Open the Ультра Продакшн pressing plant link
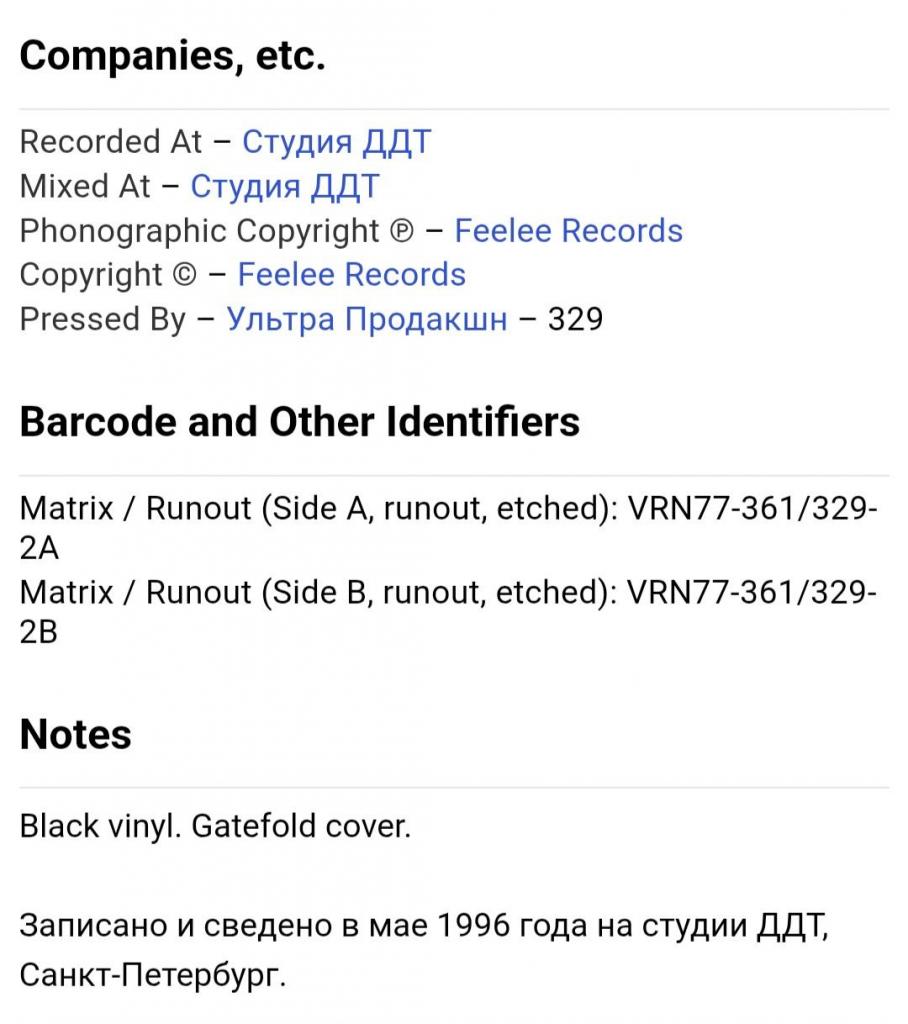The height and width of the screenshot is (1024, 908). point(366,319)
